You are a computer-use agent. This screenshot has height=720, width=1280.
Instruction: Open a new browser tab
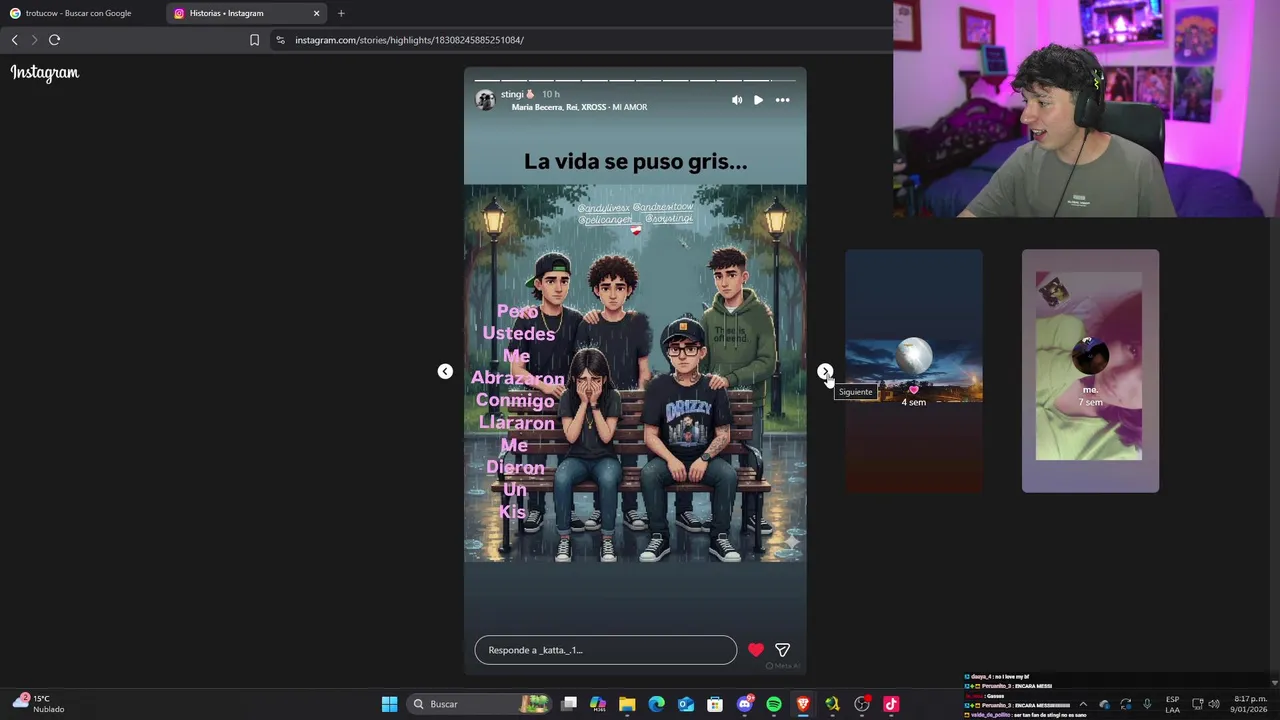341,13
